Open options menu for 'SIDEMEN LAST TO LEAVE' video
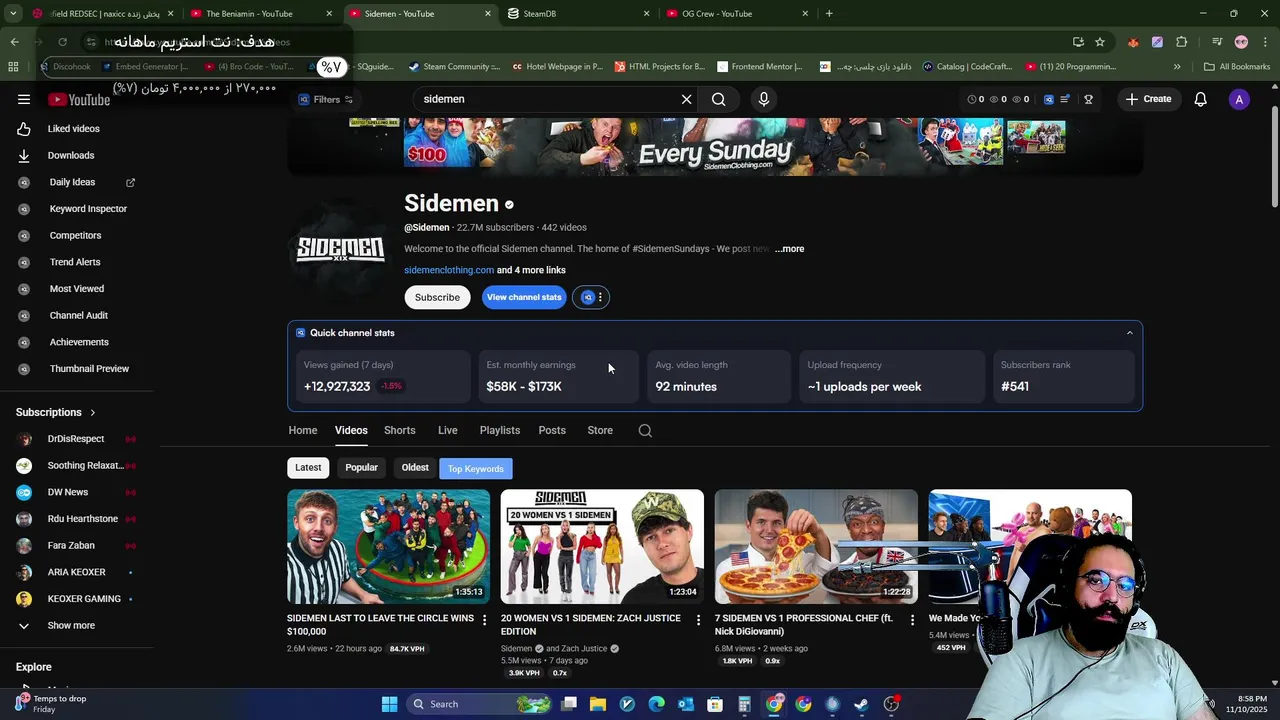1280x720 pixels. [484, 620]
